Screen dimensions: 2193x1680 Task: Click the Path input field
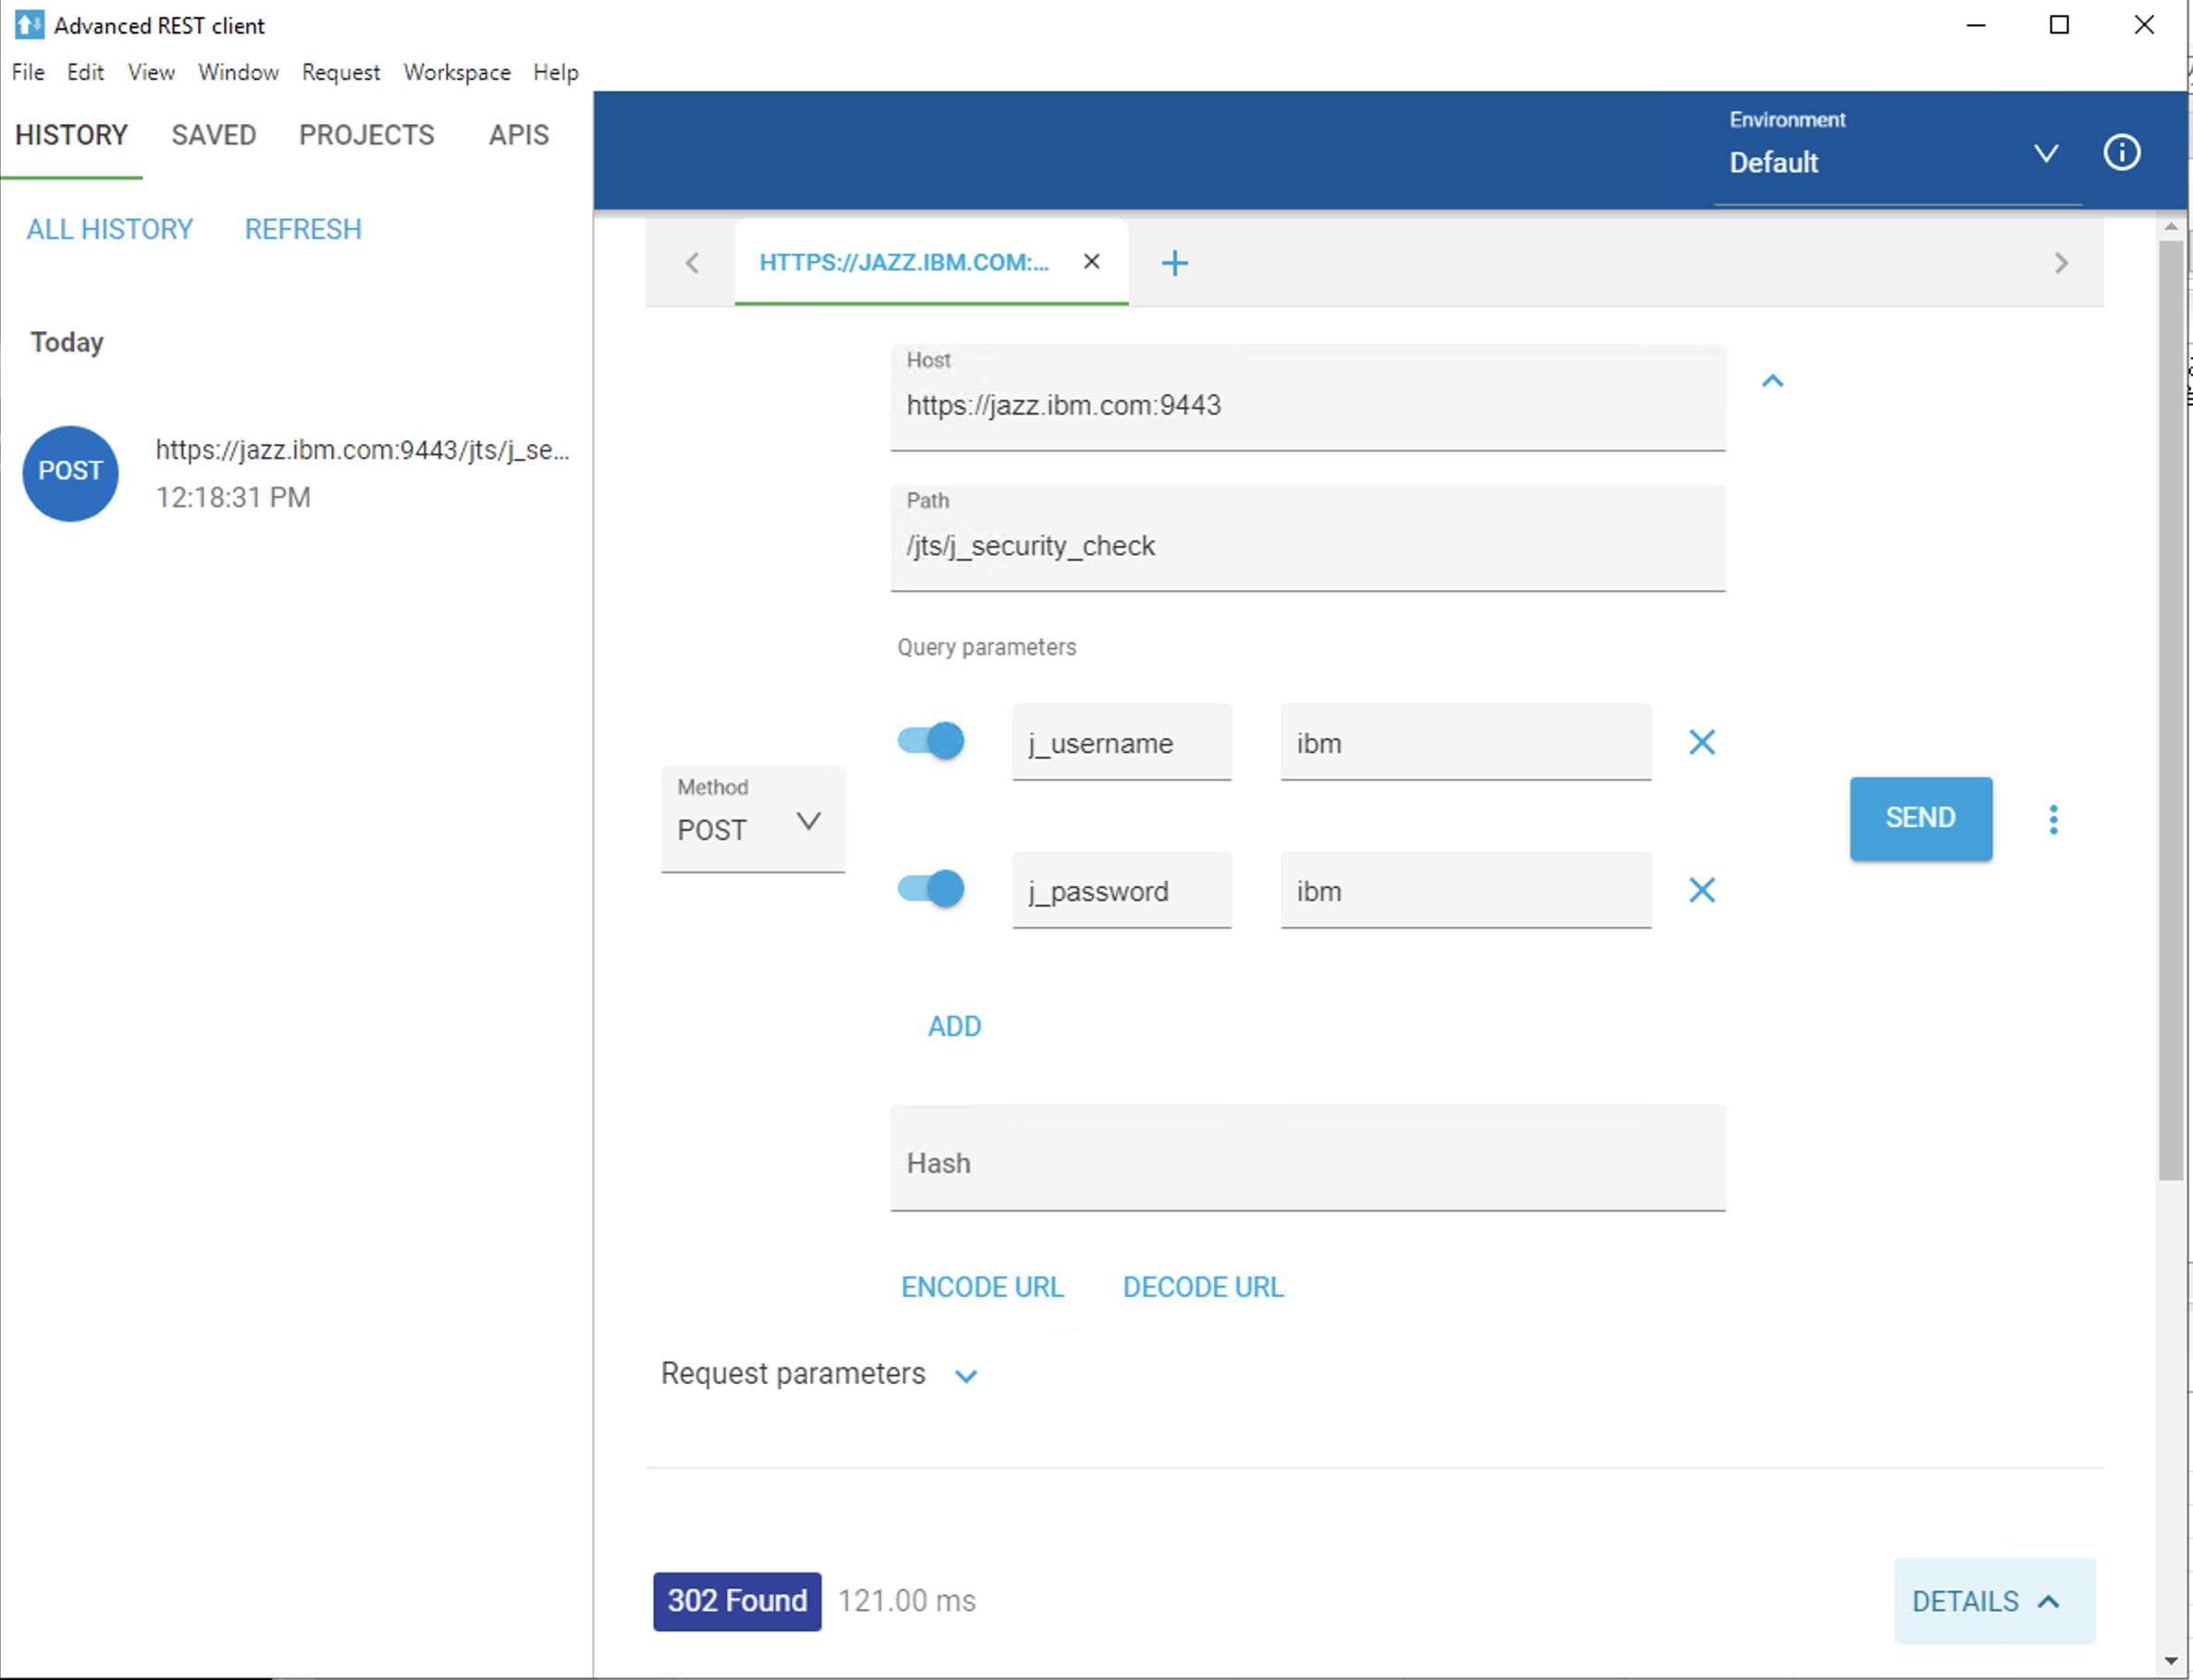(x=1307, y=538)
